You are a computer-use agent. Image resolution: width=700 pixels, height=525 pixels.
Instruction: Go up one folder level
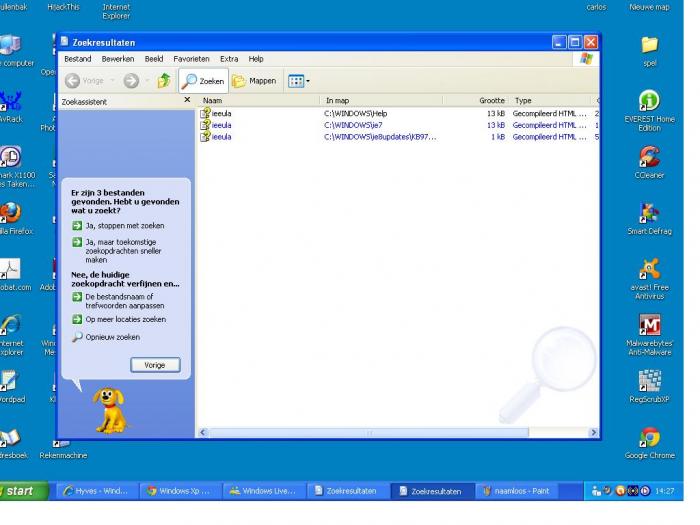(164, 81)
